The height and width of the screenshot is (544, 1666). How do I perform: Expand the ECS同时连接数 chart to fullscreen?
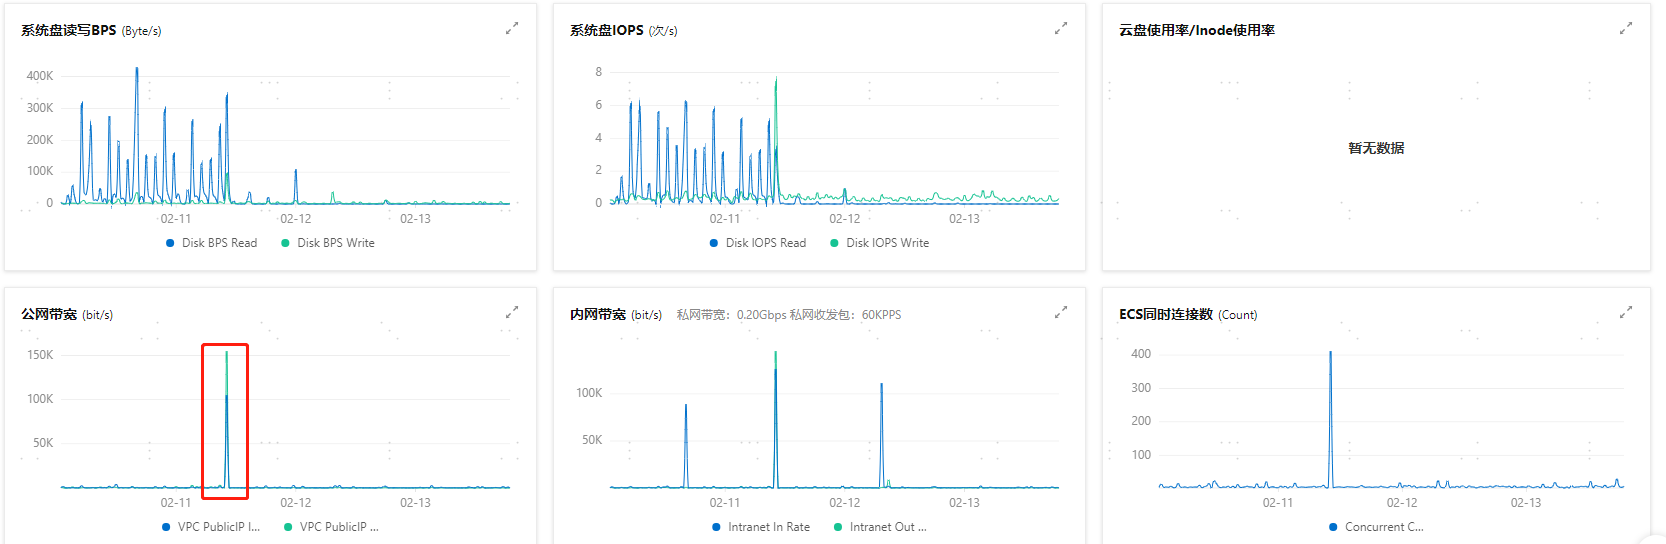point(1625,313)
